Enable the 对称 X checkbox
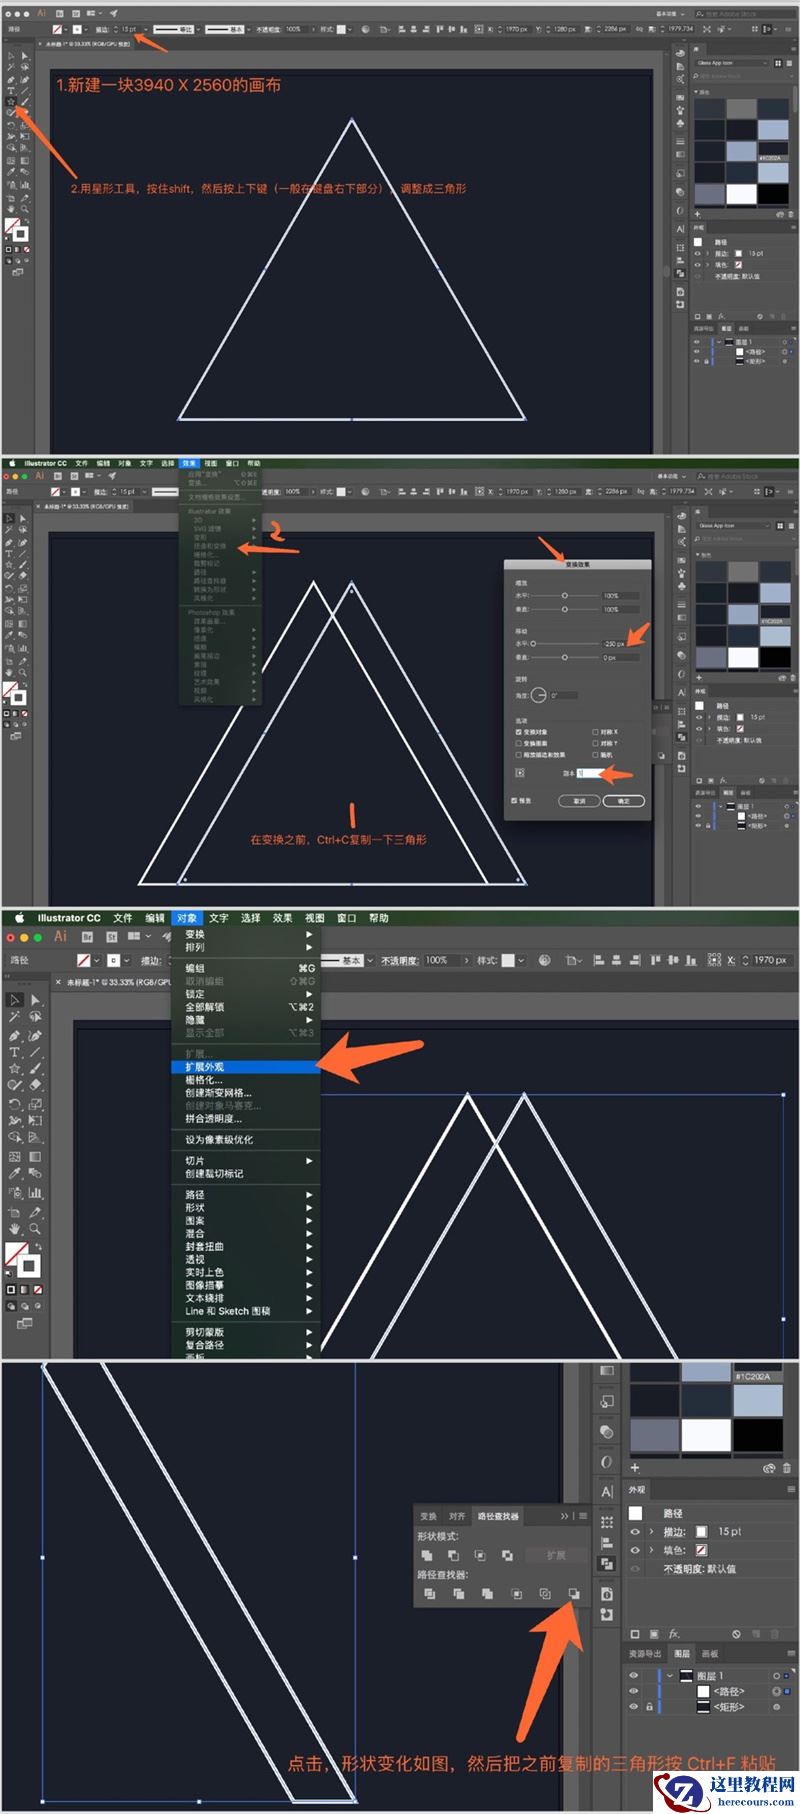 tap(595, 732)
